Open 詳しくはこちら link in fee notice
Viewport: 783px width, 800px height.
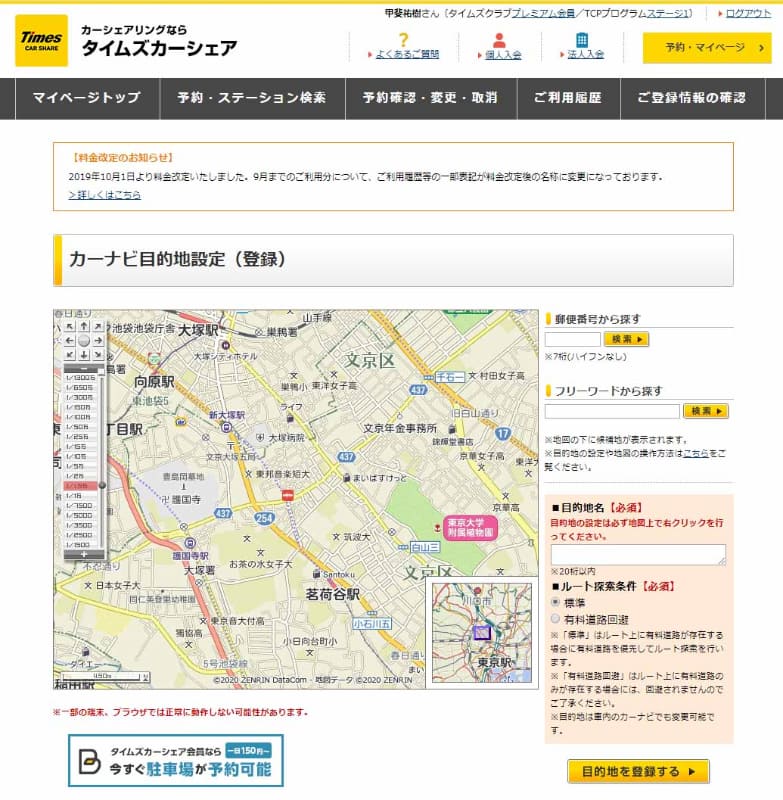[105, 195]
